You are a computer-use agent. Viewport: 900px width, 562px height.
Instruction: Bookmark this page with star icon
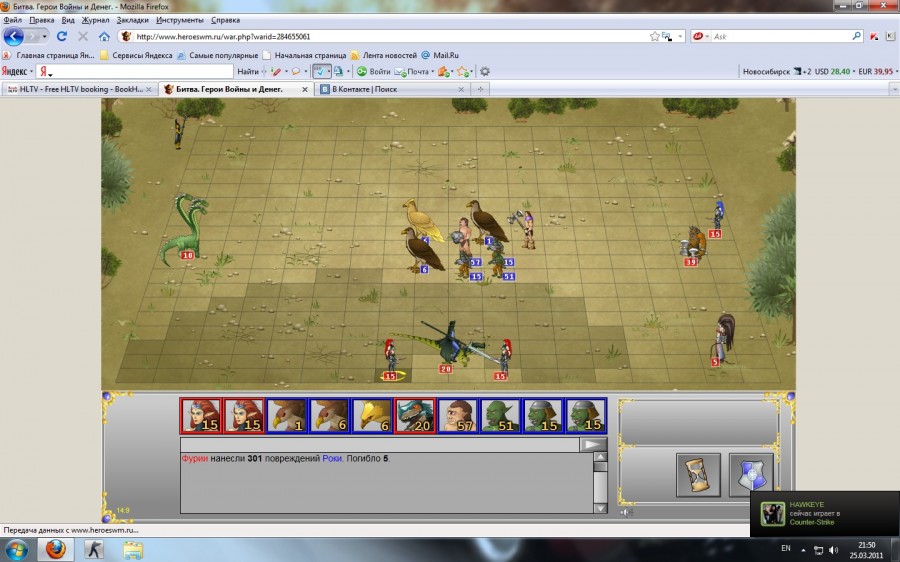coord(654,36)
